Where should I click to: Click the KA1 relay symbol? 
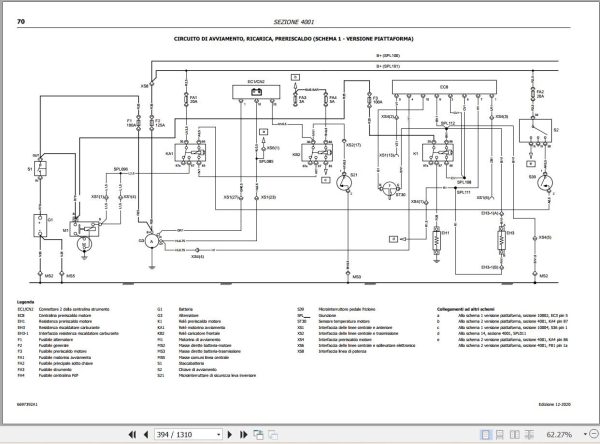pos(190,153)
